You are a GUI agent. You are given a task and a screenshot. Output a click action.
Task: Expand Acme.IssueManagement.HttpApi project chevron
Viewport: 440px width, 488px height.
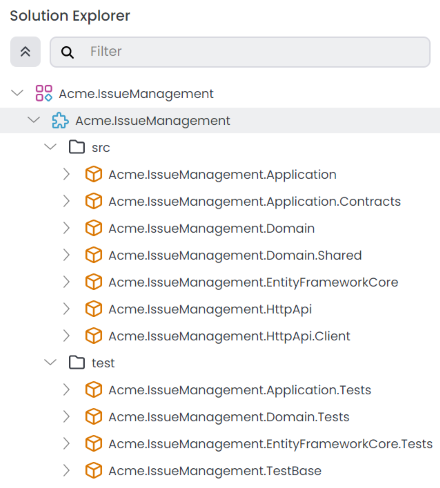(66, 309)
